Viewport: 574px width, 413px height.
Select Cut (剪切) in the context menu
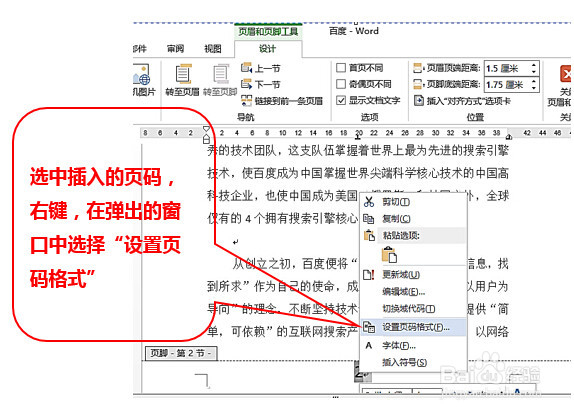click(x=413, y=202)
